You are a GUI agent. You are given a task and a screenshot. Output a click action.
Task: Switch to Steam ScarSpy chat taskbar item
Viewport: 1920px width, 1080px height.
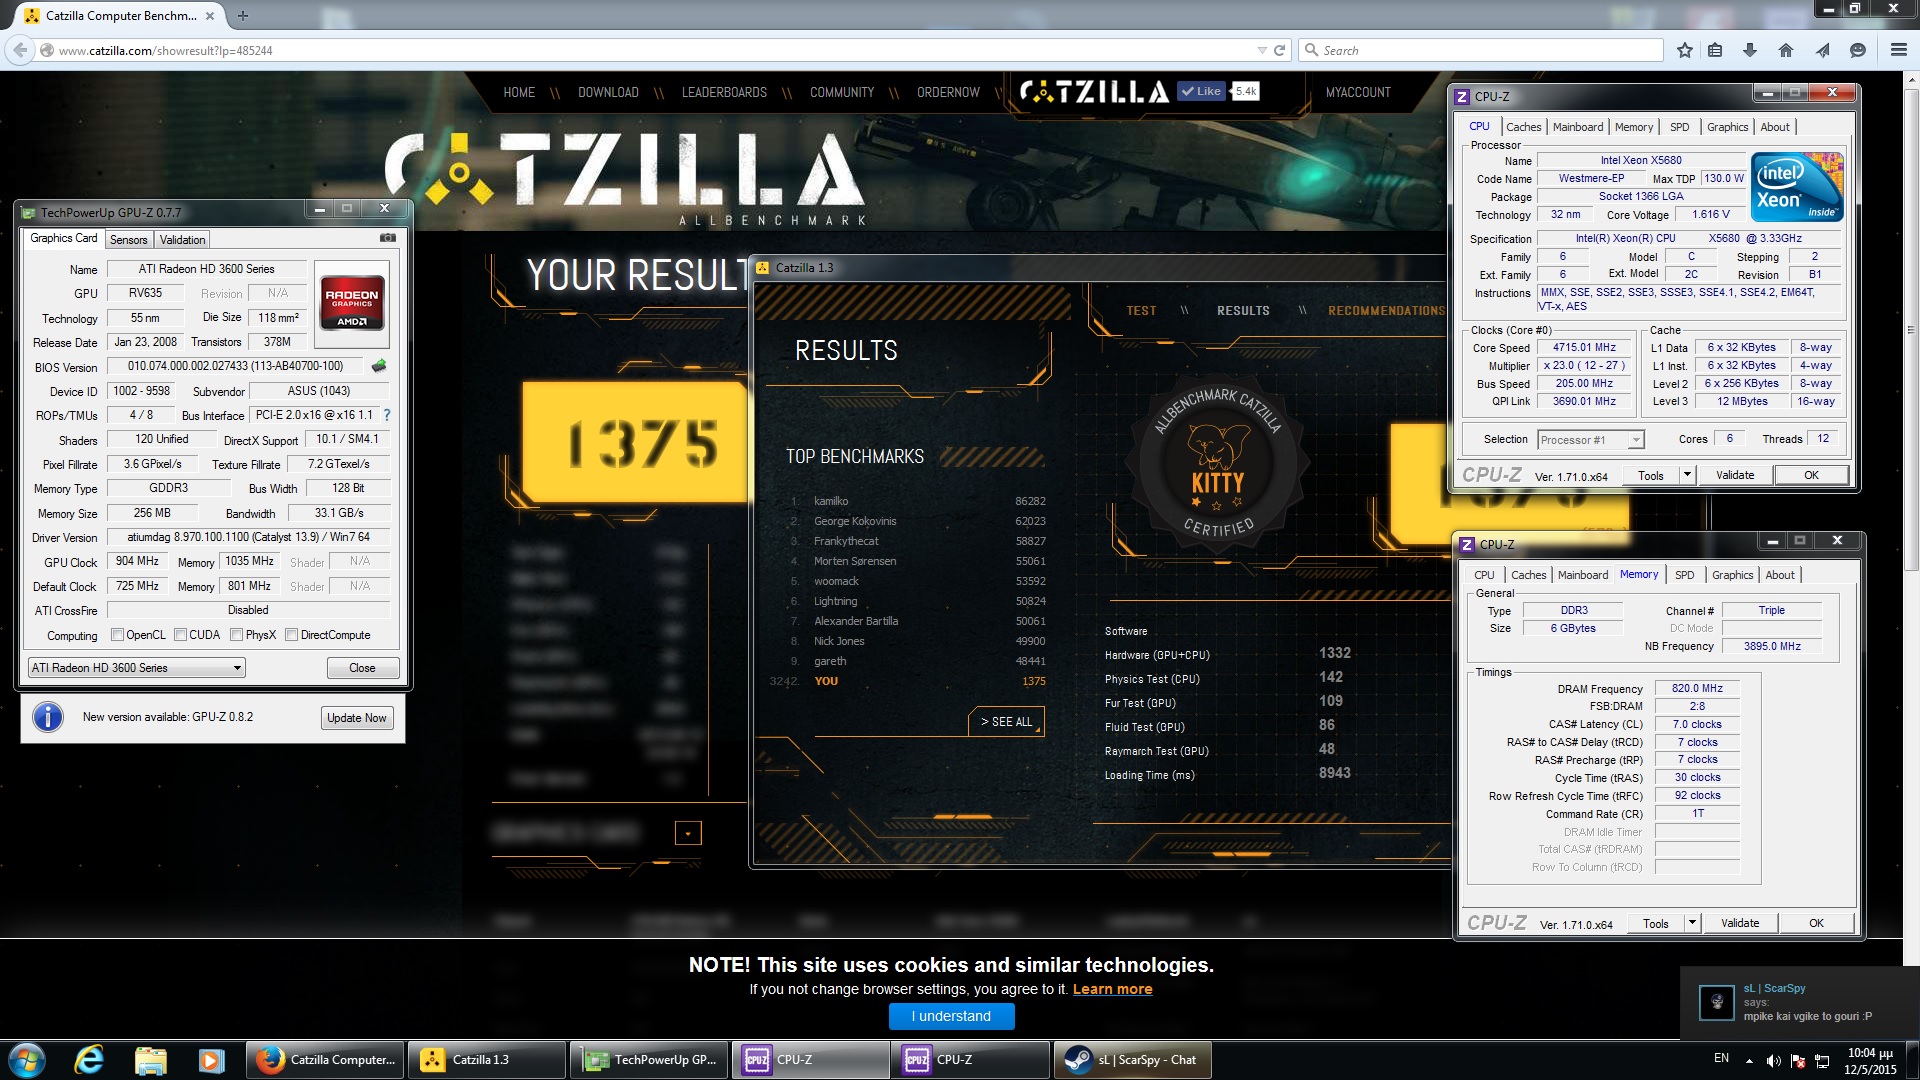point(1132,1060)
